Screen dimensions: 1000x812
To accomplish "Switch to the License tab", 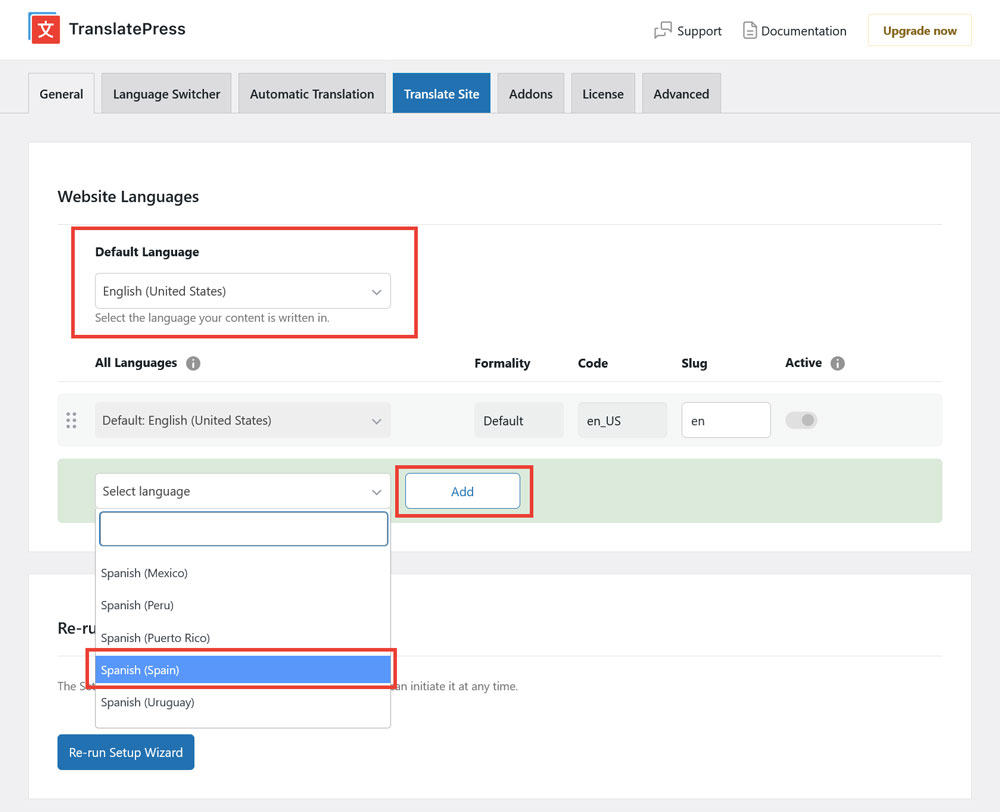I will (x=602, y=93).
